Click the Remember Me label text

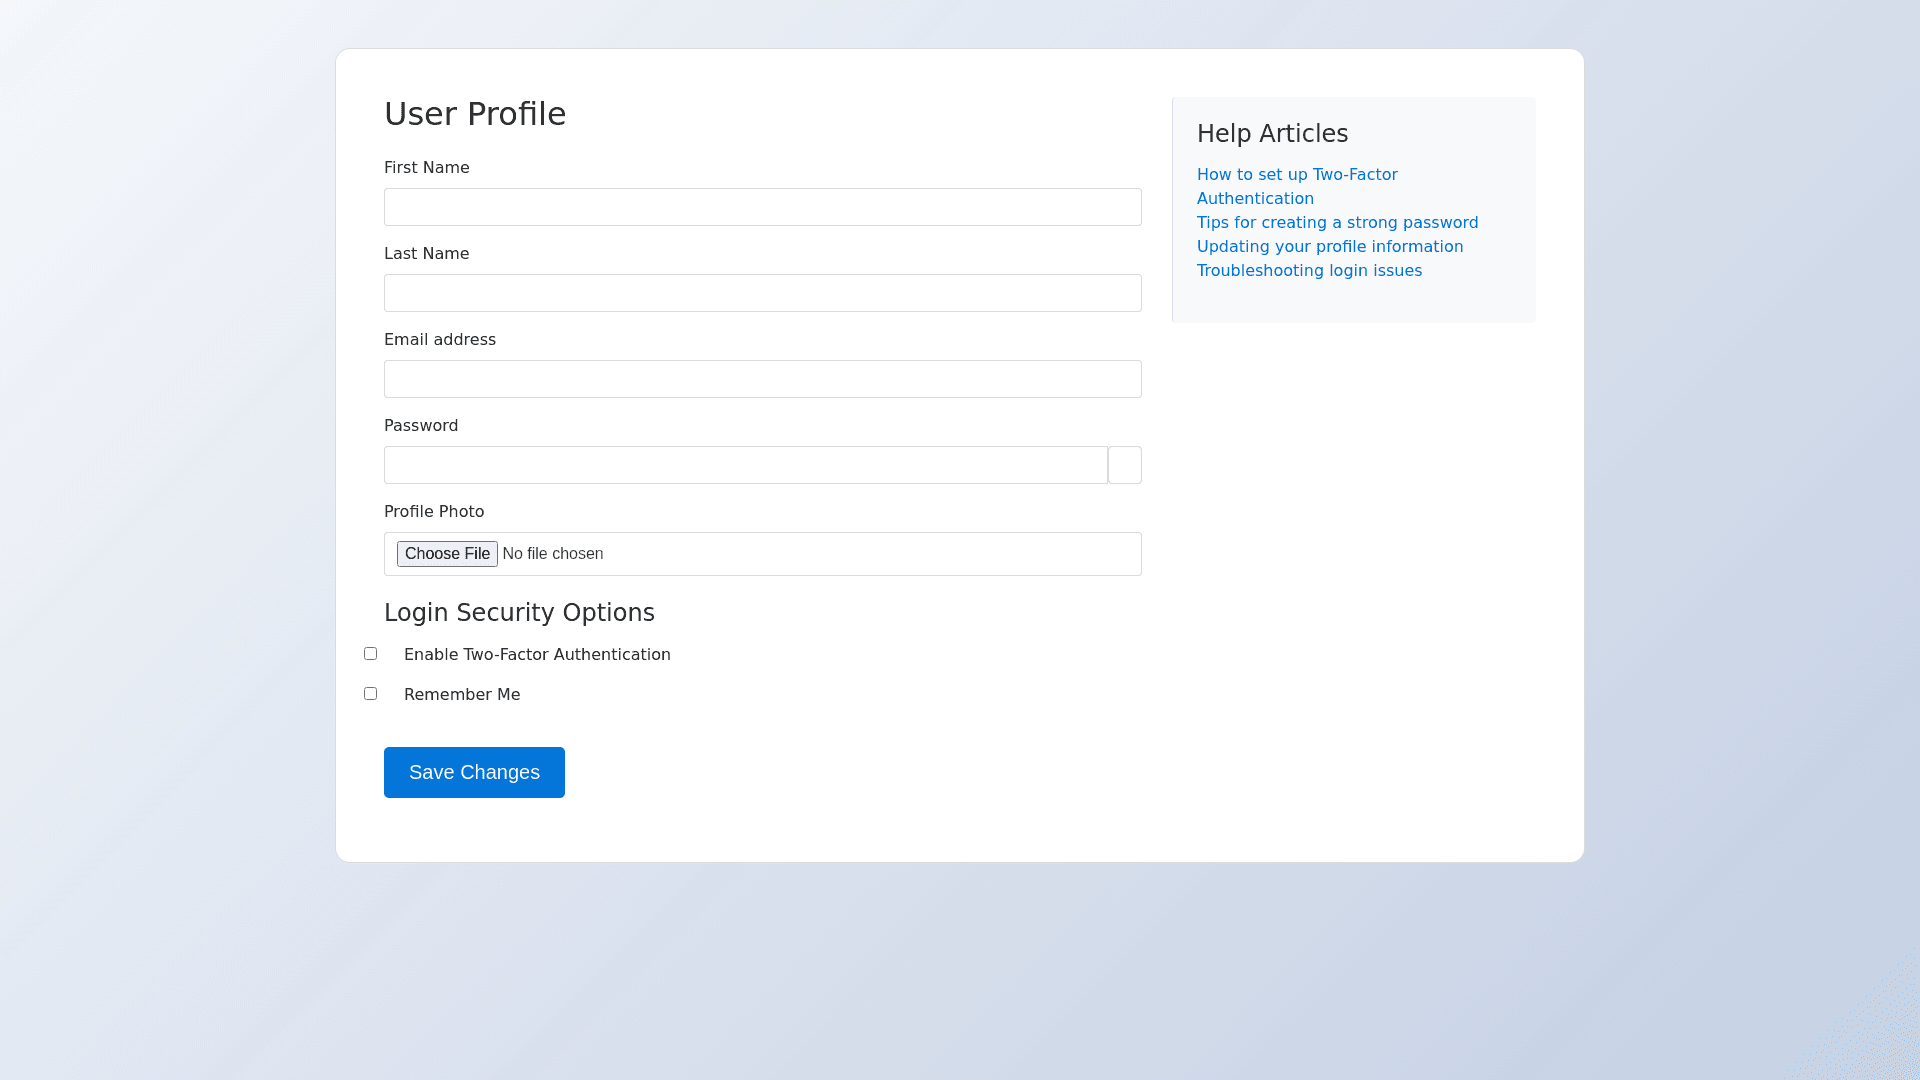pos(461,694)
